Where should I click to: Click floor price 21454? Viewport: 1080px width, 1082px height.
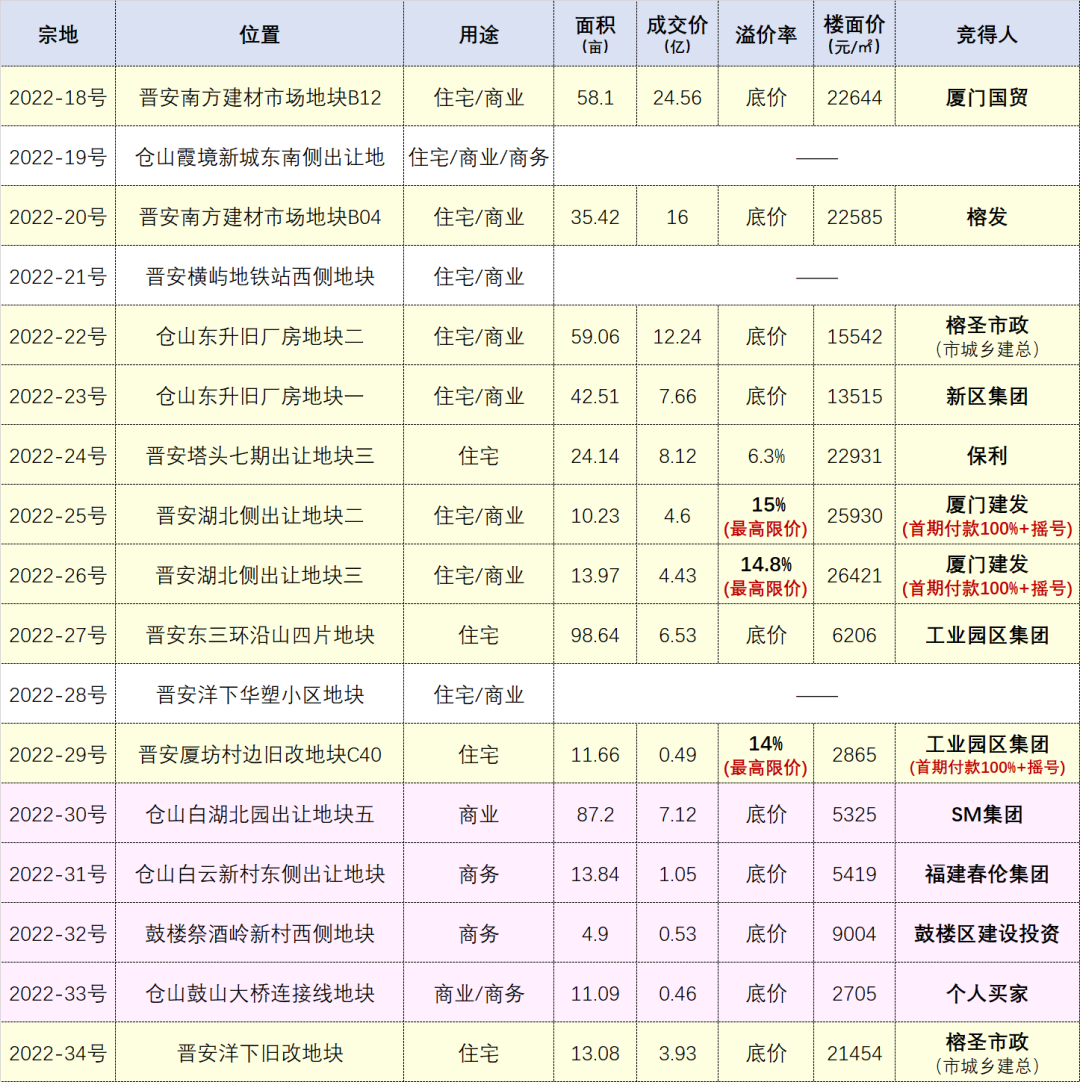(x=854, y=1053)
